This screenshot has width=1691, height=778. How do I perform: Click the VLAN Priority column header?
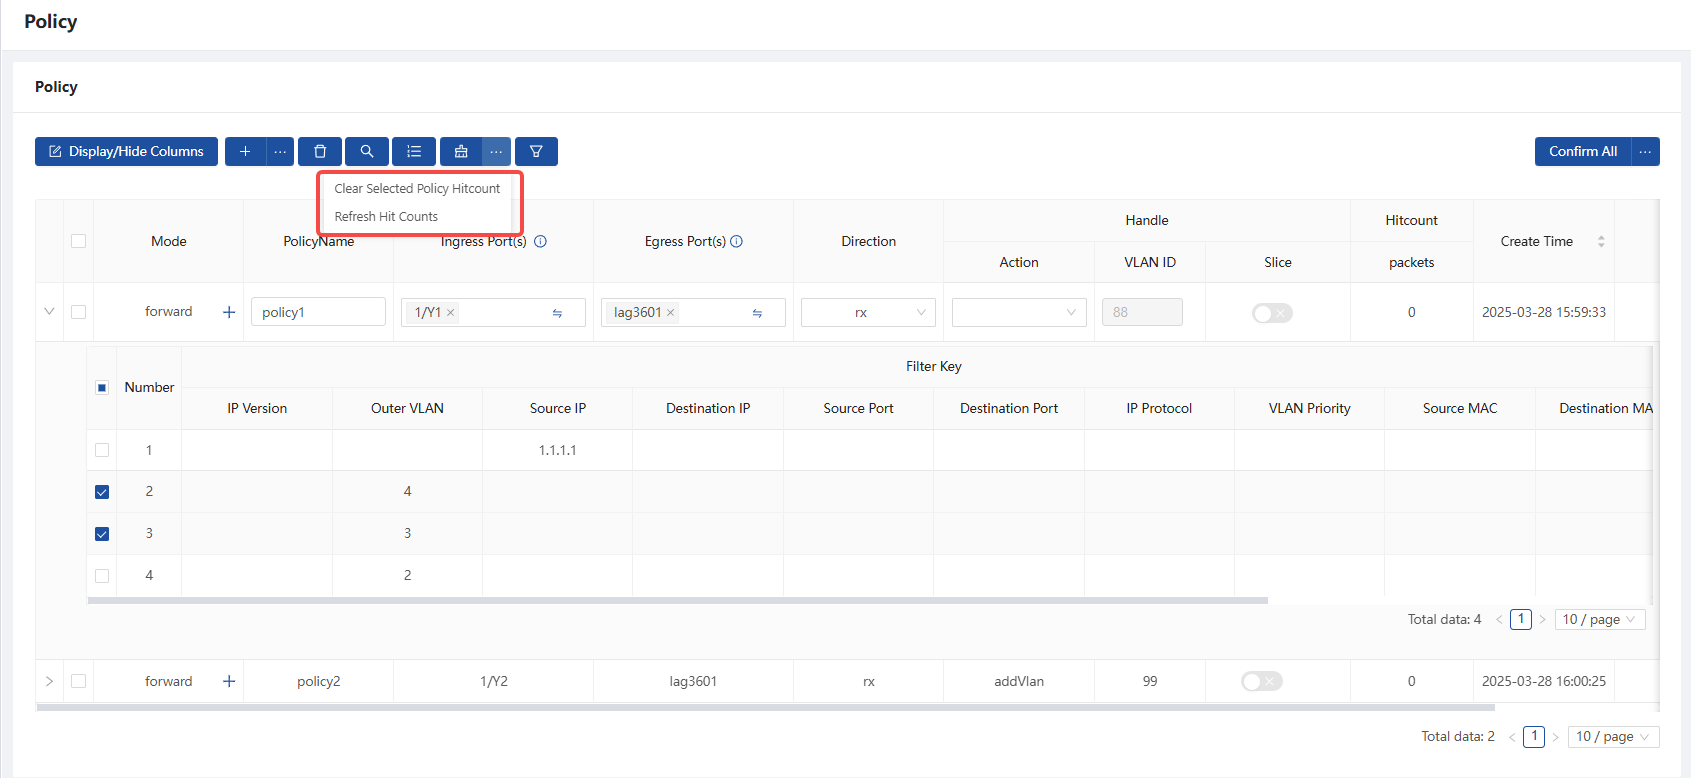pyautogui.click(x=1310, y=408)
